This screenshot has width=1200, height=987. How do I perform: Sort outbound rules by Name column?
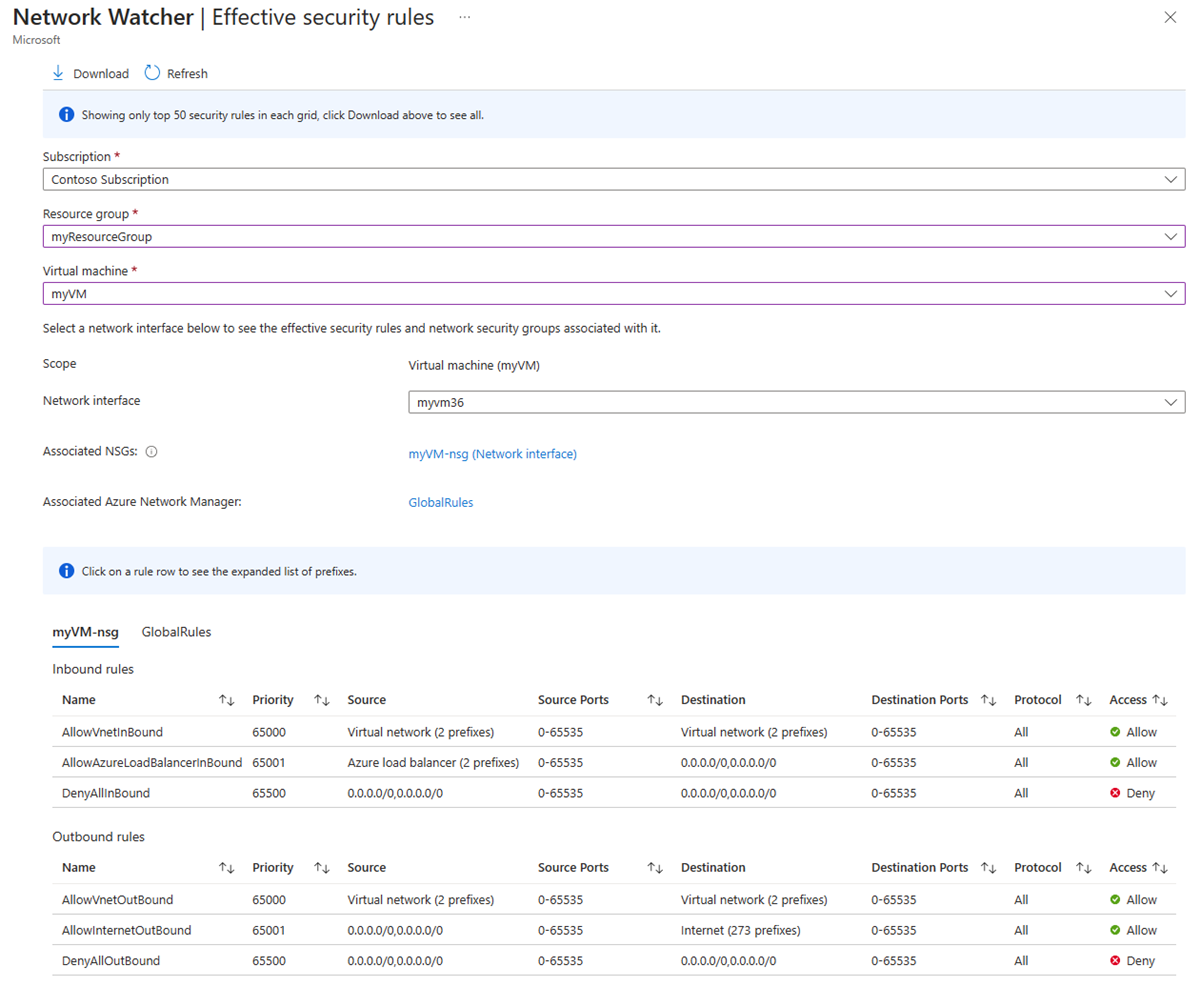point(226,867)
